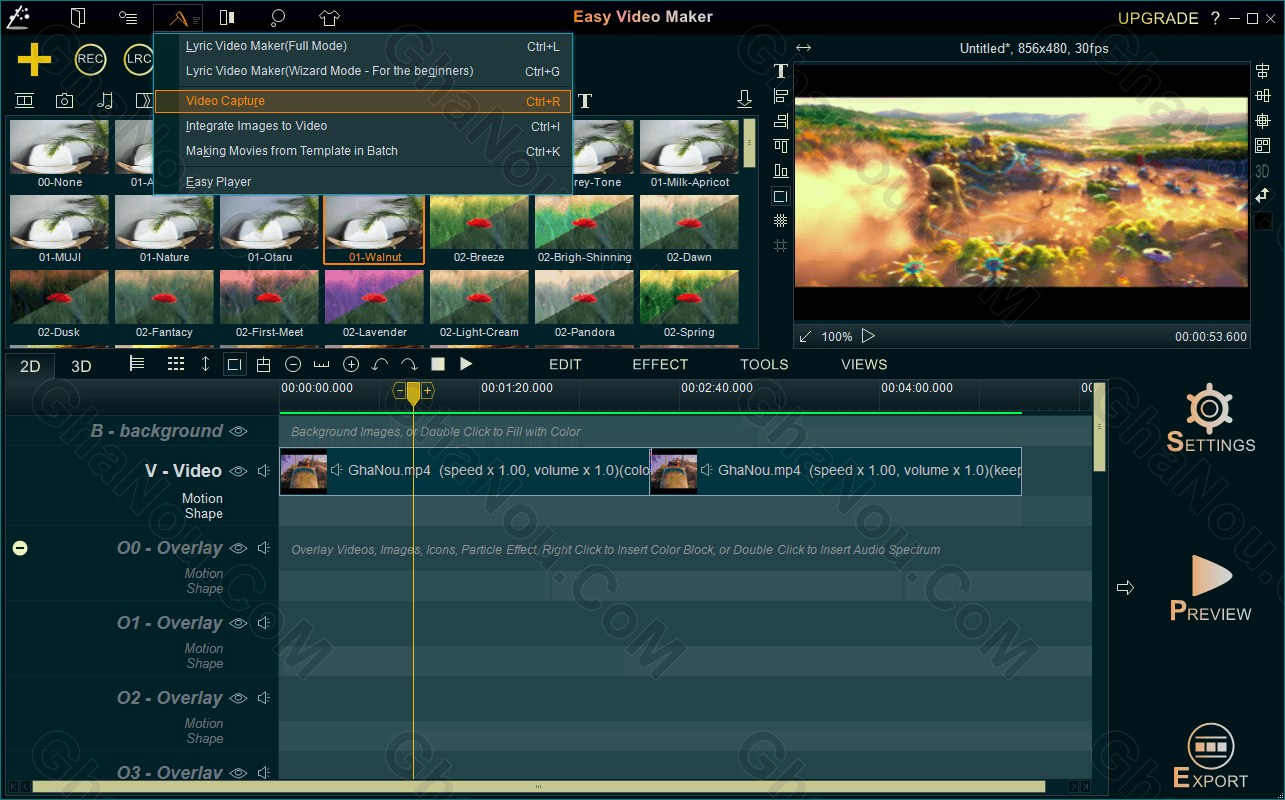
Task: Click the REC record button
Action: point(90,60)
